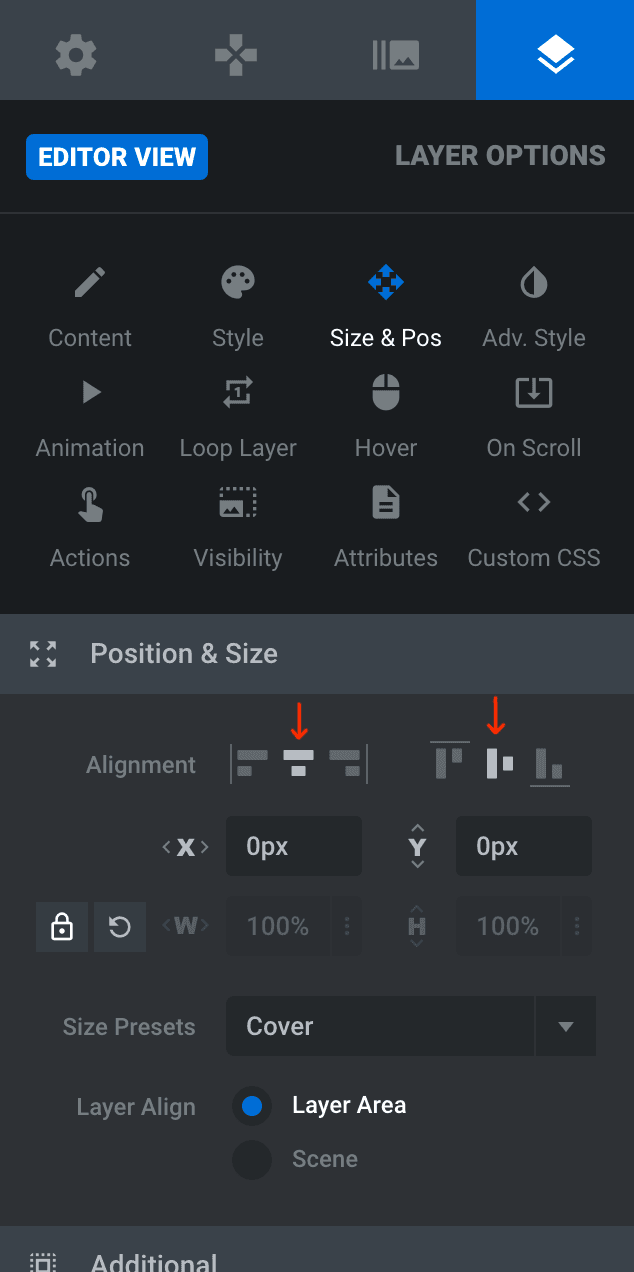Open Hover mouse settings
Viewport: 634px width, 1272px height.
(386, 418)
